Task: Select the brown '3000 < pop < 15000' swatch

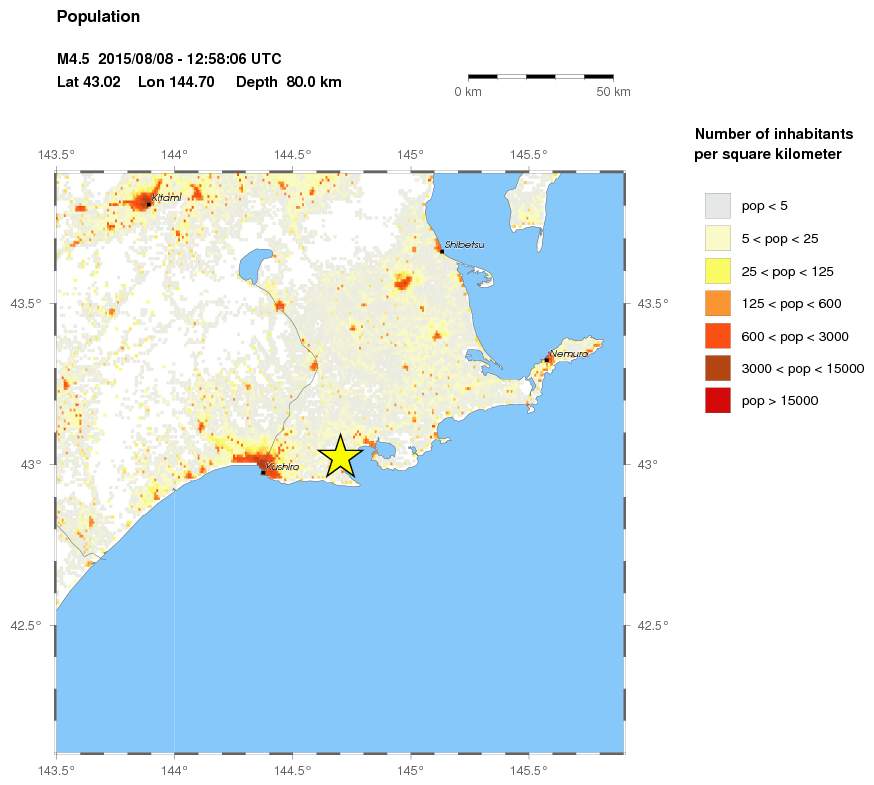Action: pyautogui.click(x=717, y=368)
